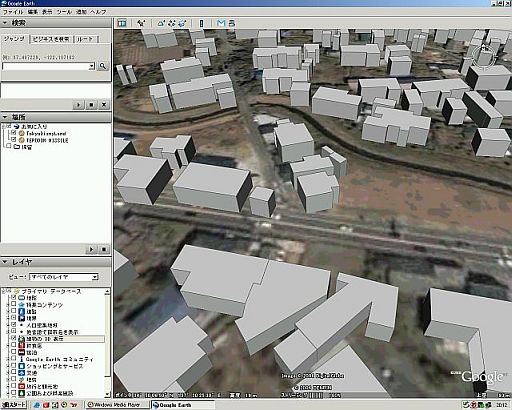Click the プライマリ データベース icon
Viewport: 512px width, 410px height.
(17, 291)
